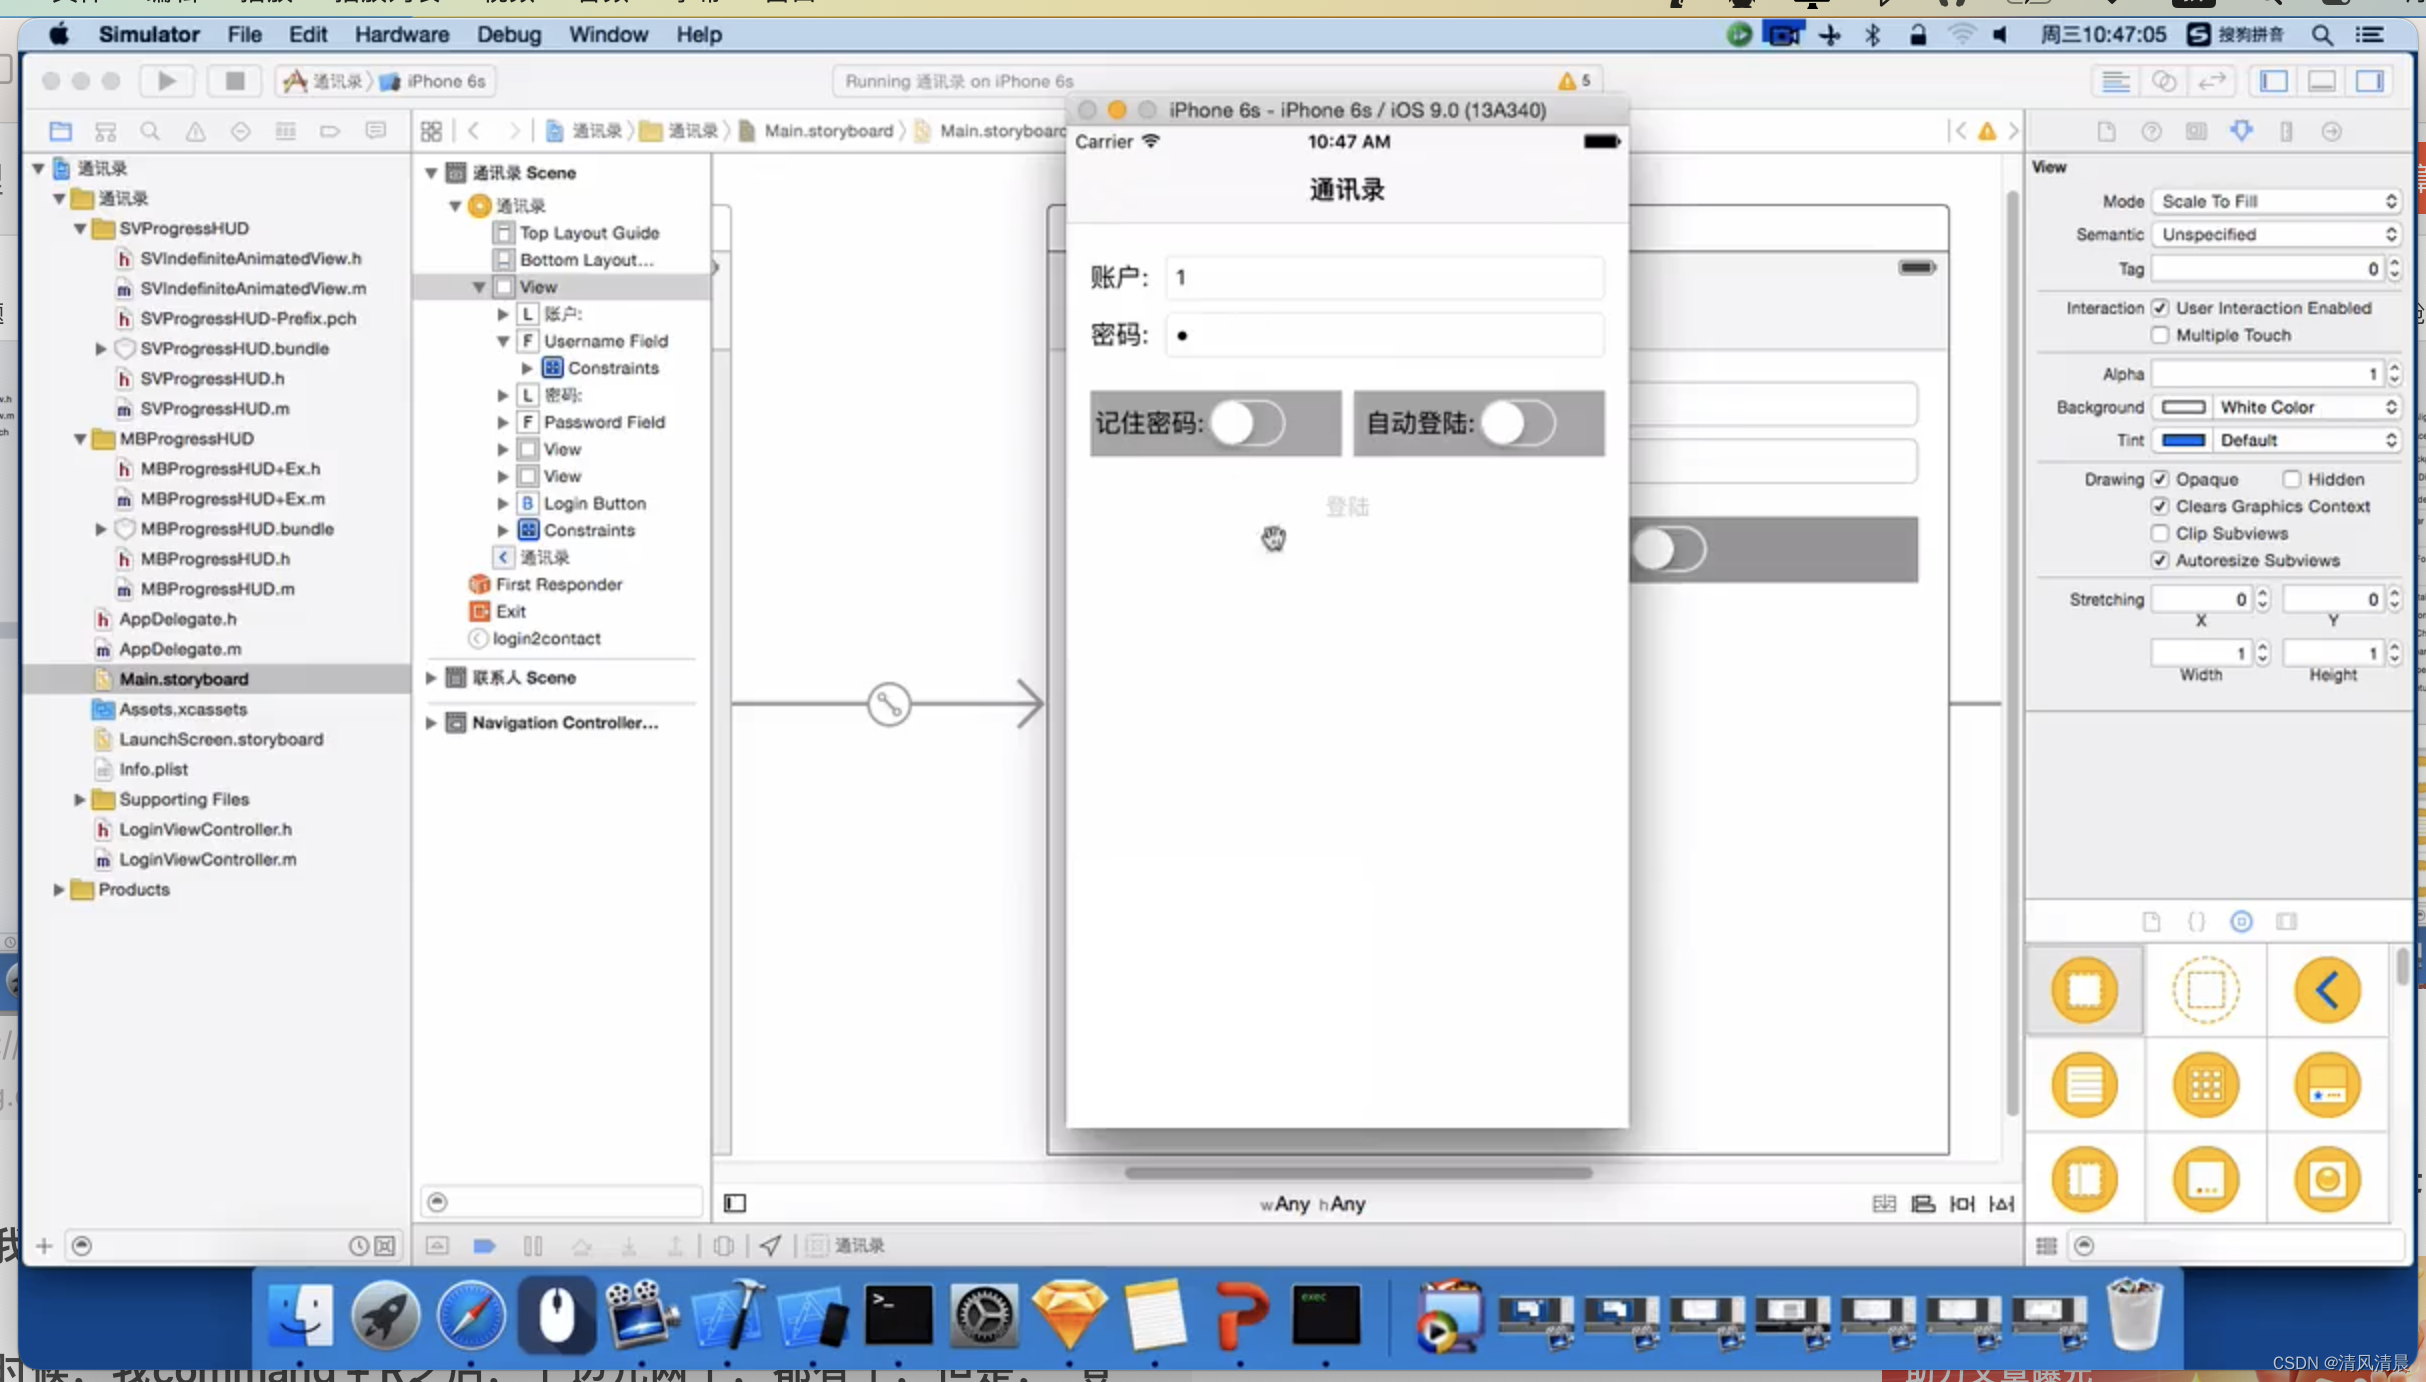Click the 密码 password field in simulator
This screenshot has width=2426, height=1382.
(x=1384, y=335)
